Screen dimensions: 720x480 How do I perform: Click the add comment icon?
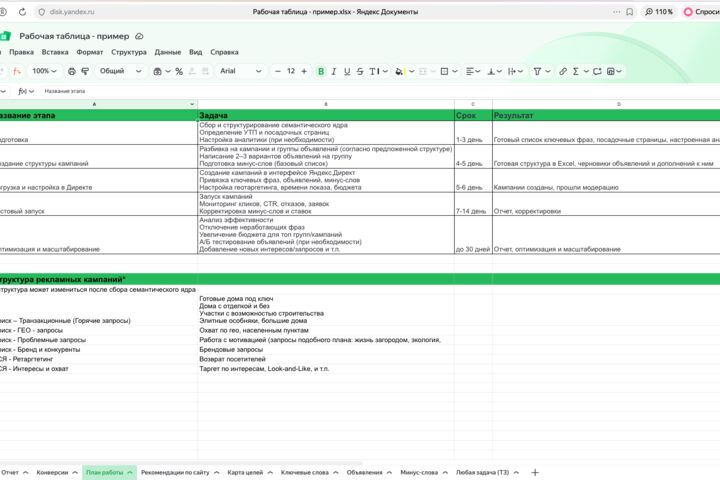point(597,71)
